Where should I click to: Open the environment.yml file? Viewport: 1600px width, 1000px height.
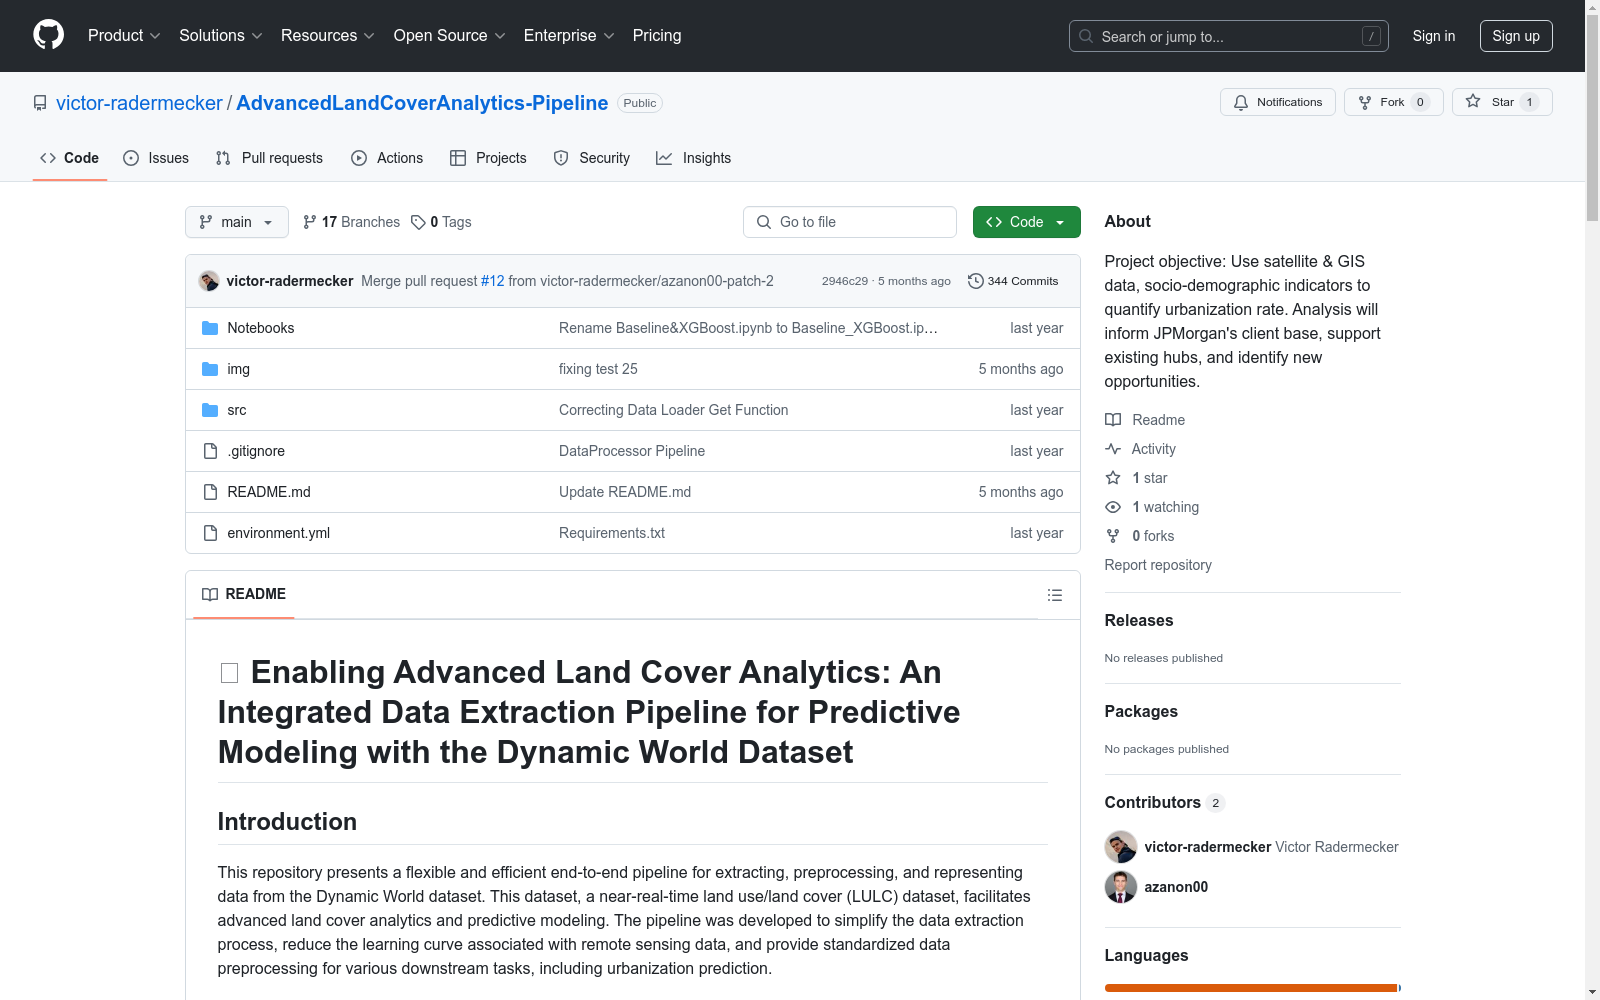click(278, 533)
